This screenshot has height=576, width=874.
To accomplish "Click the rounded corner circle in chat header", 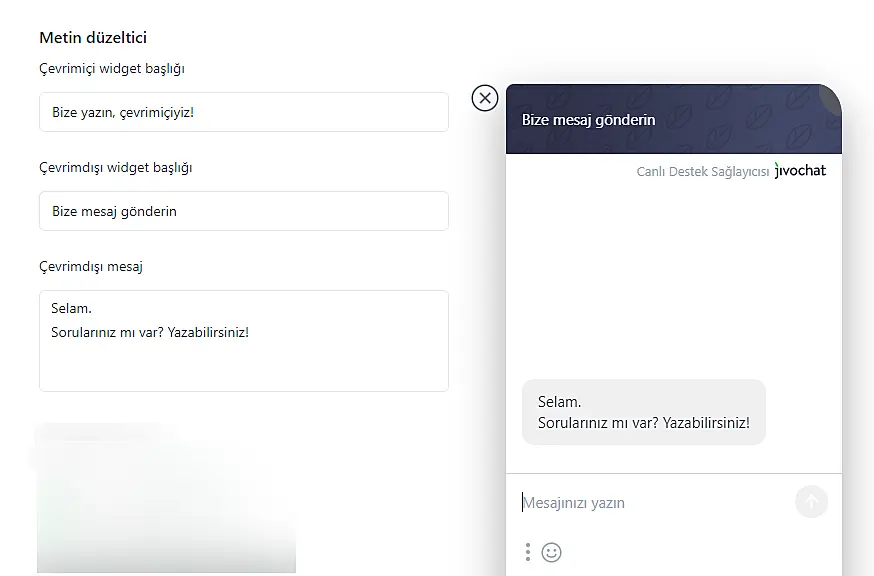I will [832, 96].
